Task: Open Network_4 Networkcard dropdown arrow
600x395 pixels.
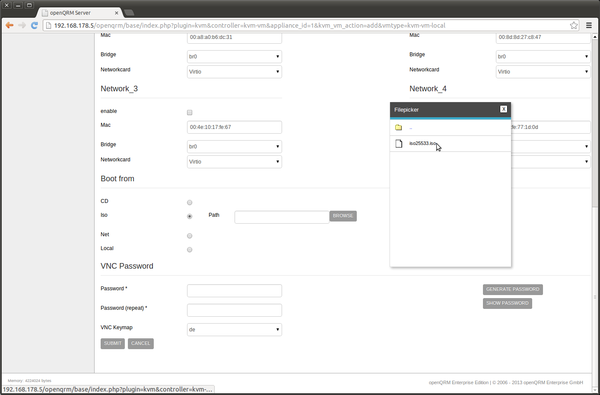Action: coord(586,162)
